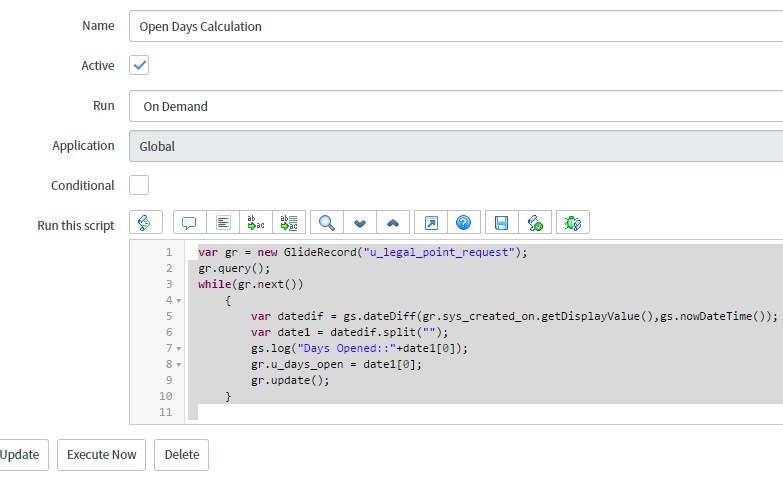Click the gs.log "Days Opened::" line

point(359,348)
